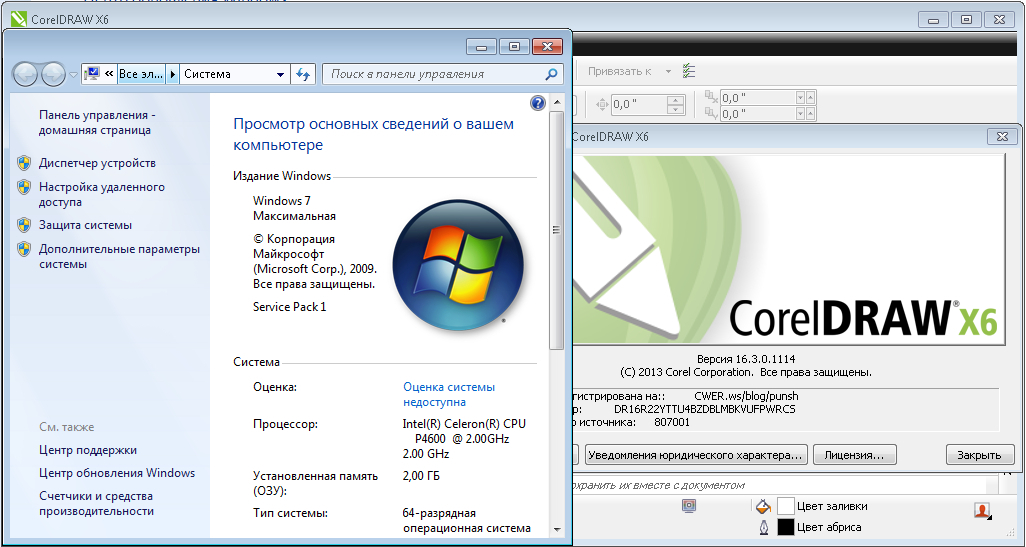This screenshot has width=1026, height=547.
Task: Click the 'Версия 16.3.0.1114' version text
Action: coord(746,359)
